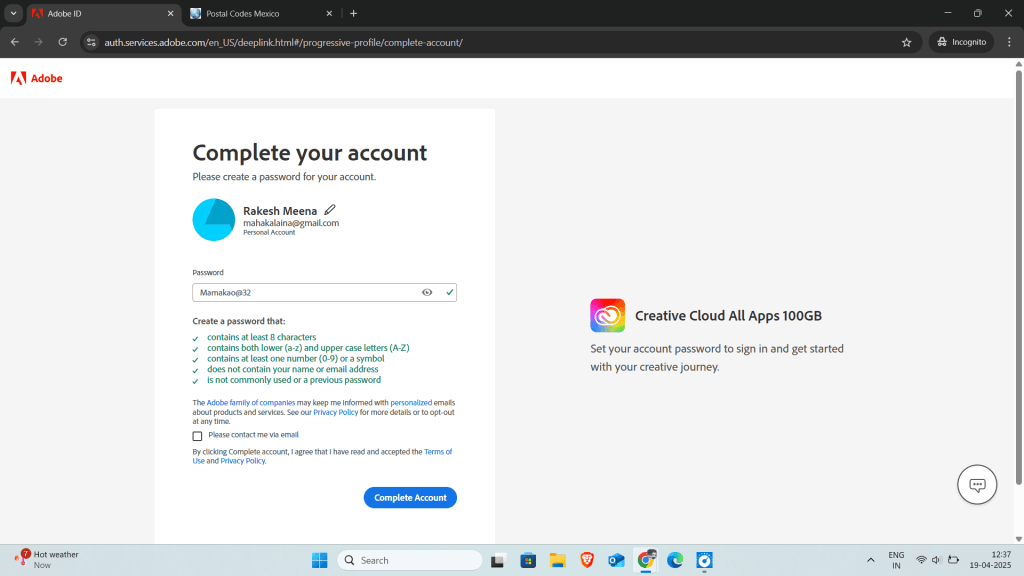Click 'does not contain your name or email address'
Image resolution: width=1024 pixels, height=576 pixels.
tap(293, 369)
